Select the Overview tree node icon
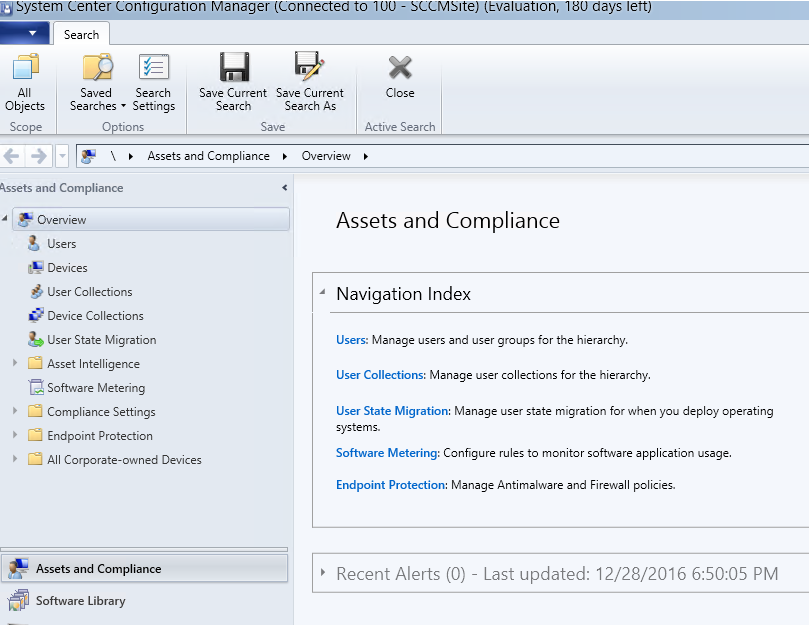This screenshot has height=625, width=809. click(25, 219)
